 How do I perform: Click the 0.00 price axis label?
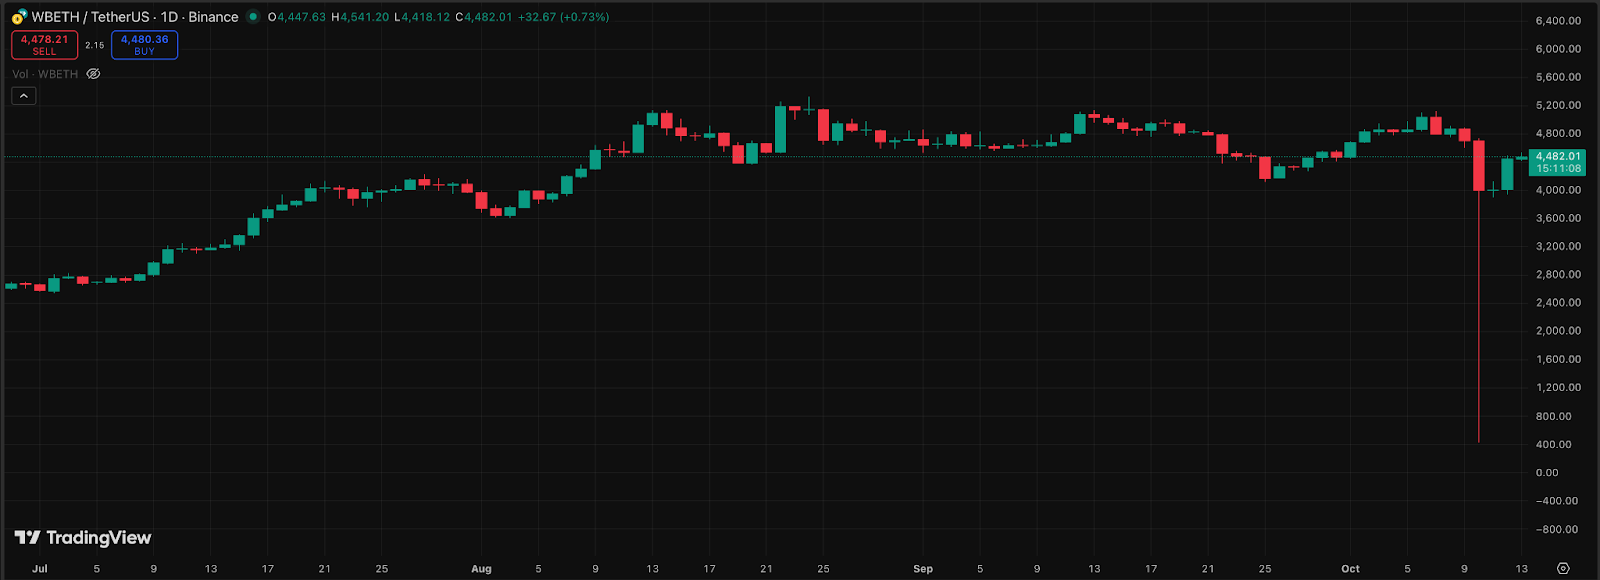(1547, 472)
